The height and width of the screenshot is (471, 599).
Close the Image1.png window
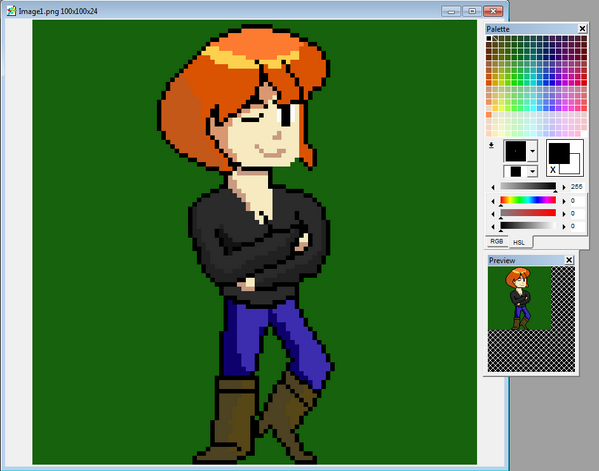(x=493, y=11)
